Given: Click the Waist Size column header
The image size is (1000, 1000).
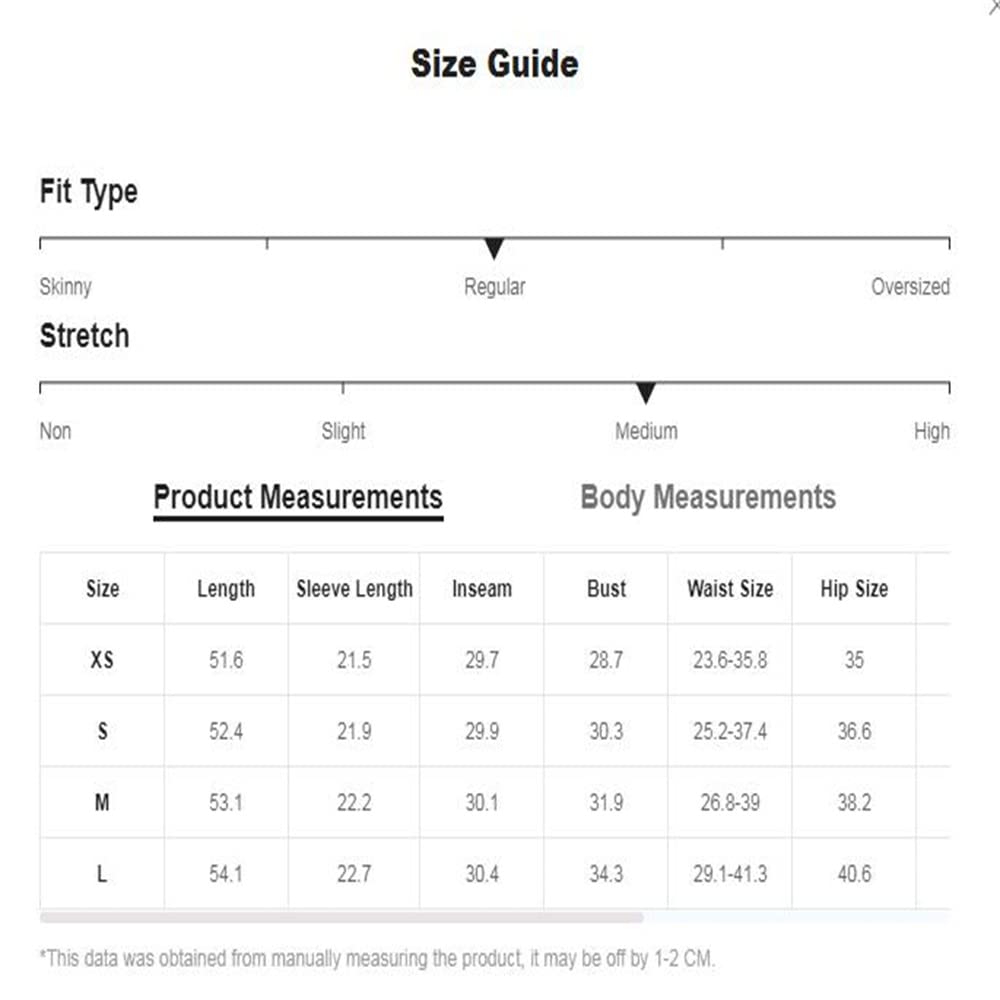Looking at the screenshot, I should coord(730,589).
